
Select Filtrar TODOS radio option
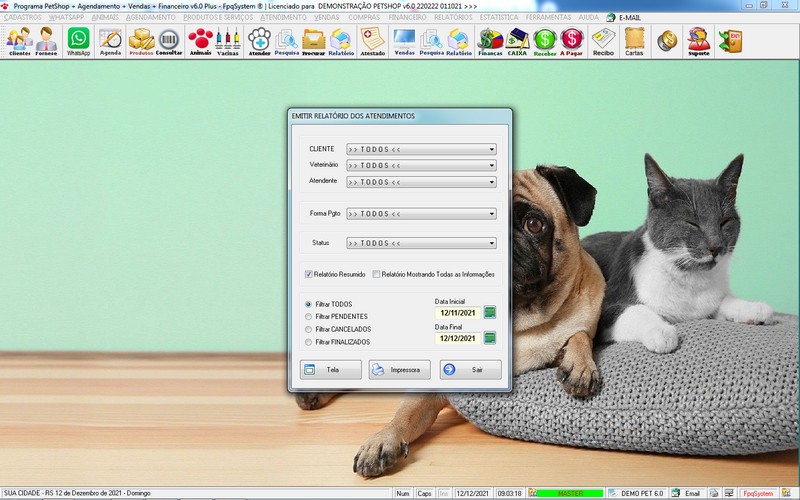[x=308, y=304]
